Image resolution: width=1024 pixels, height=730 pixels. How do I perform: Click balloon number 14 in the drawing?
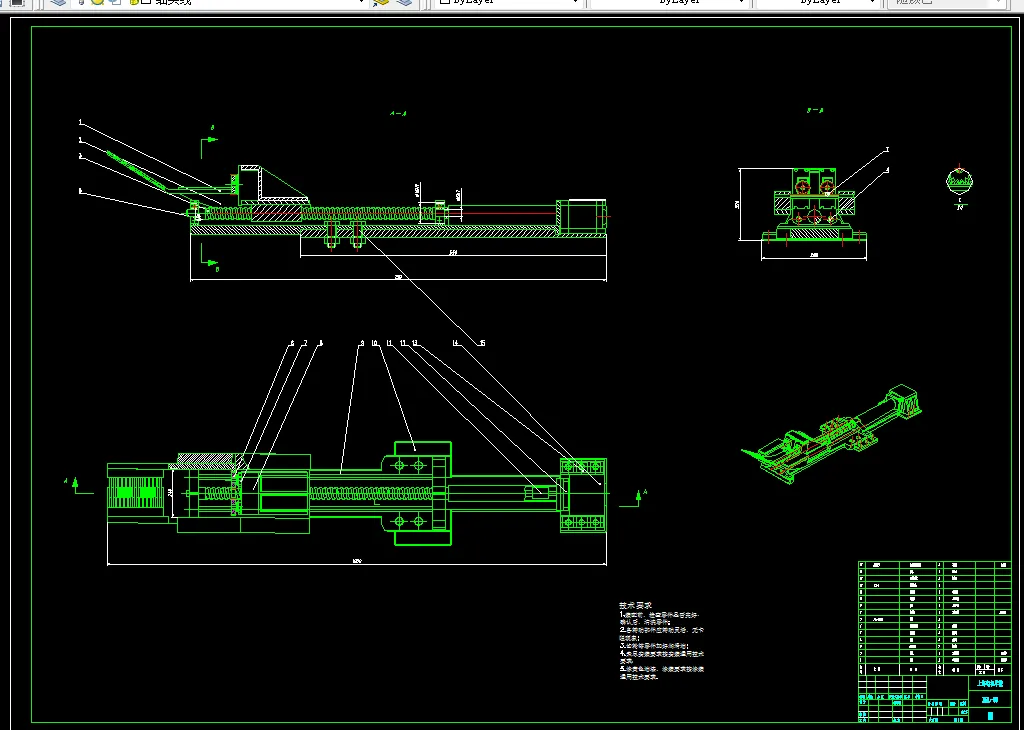click(x=456, y=343)
